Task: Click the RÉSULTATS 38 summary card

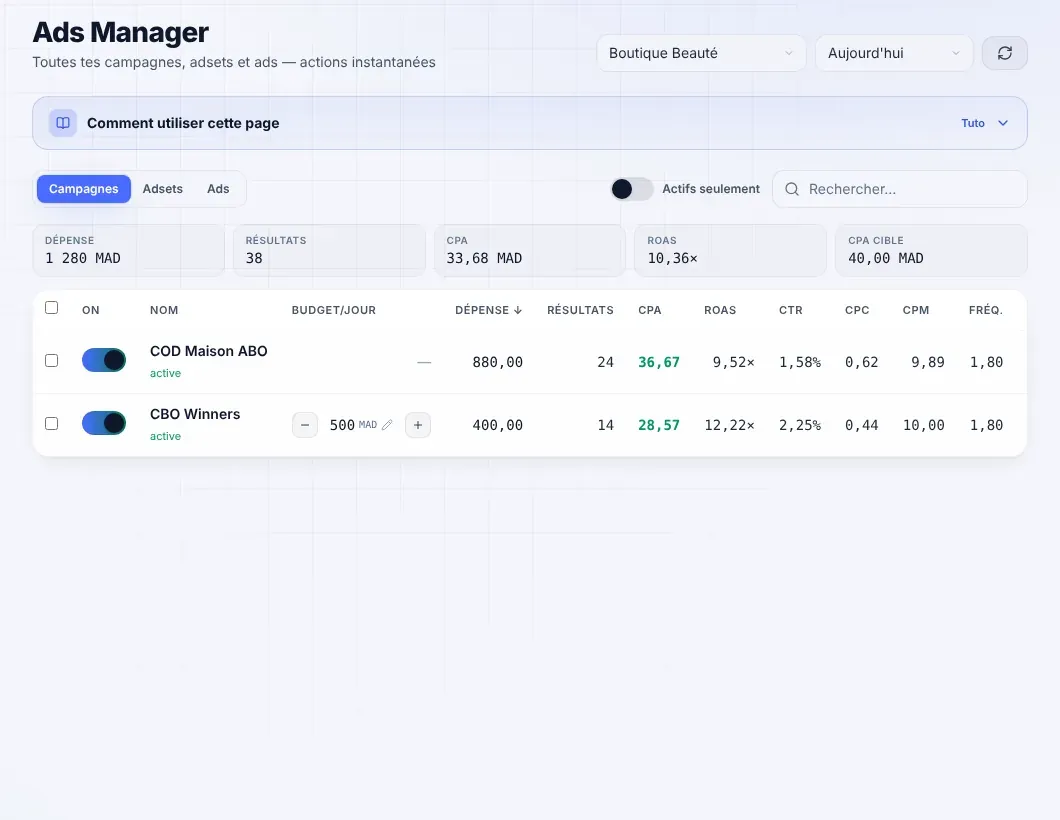Action: coord(329,251)
